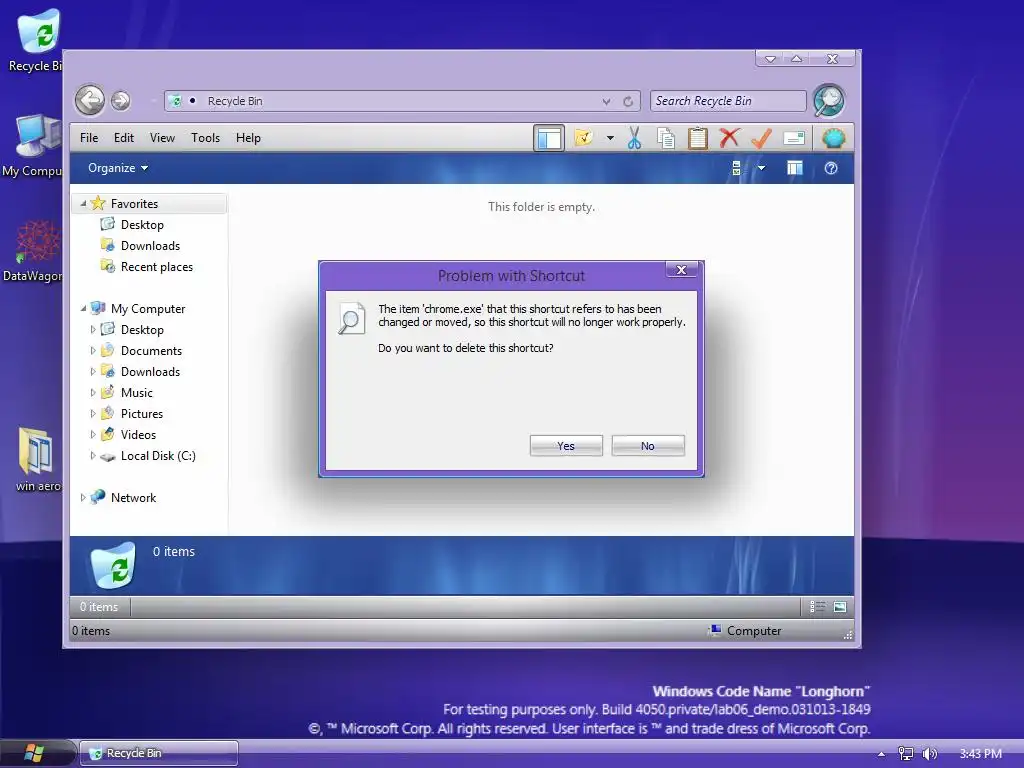
Task: Select Pictures in the navigation tree
Action: point(142,413)
